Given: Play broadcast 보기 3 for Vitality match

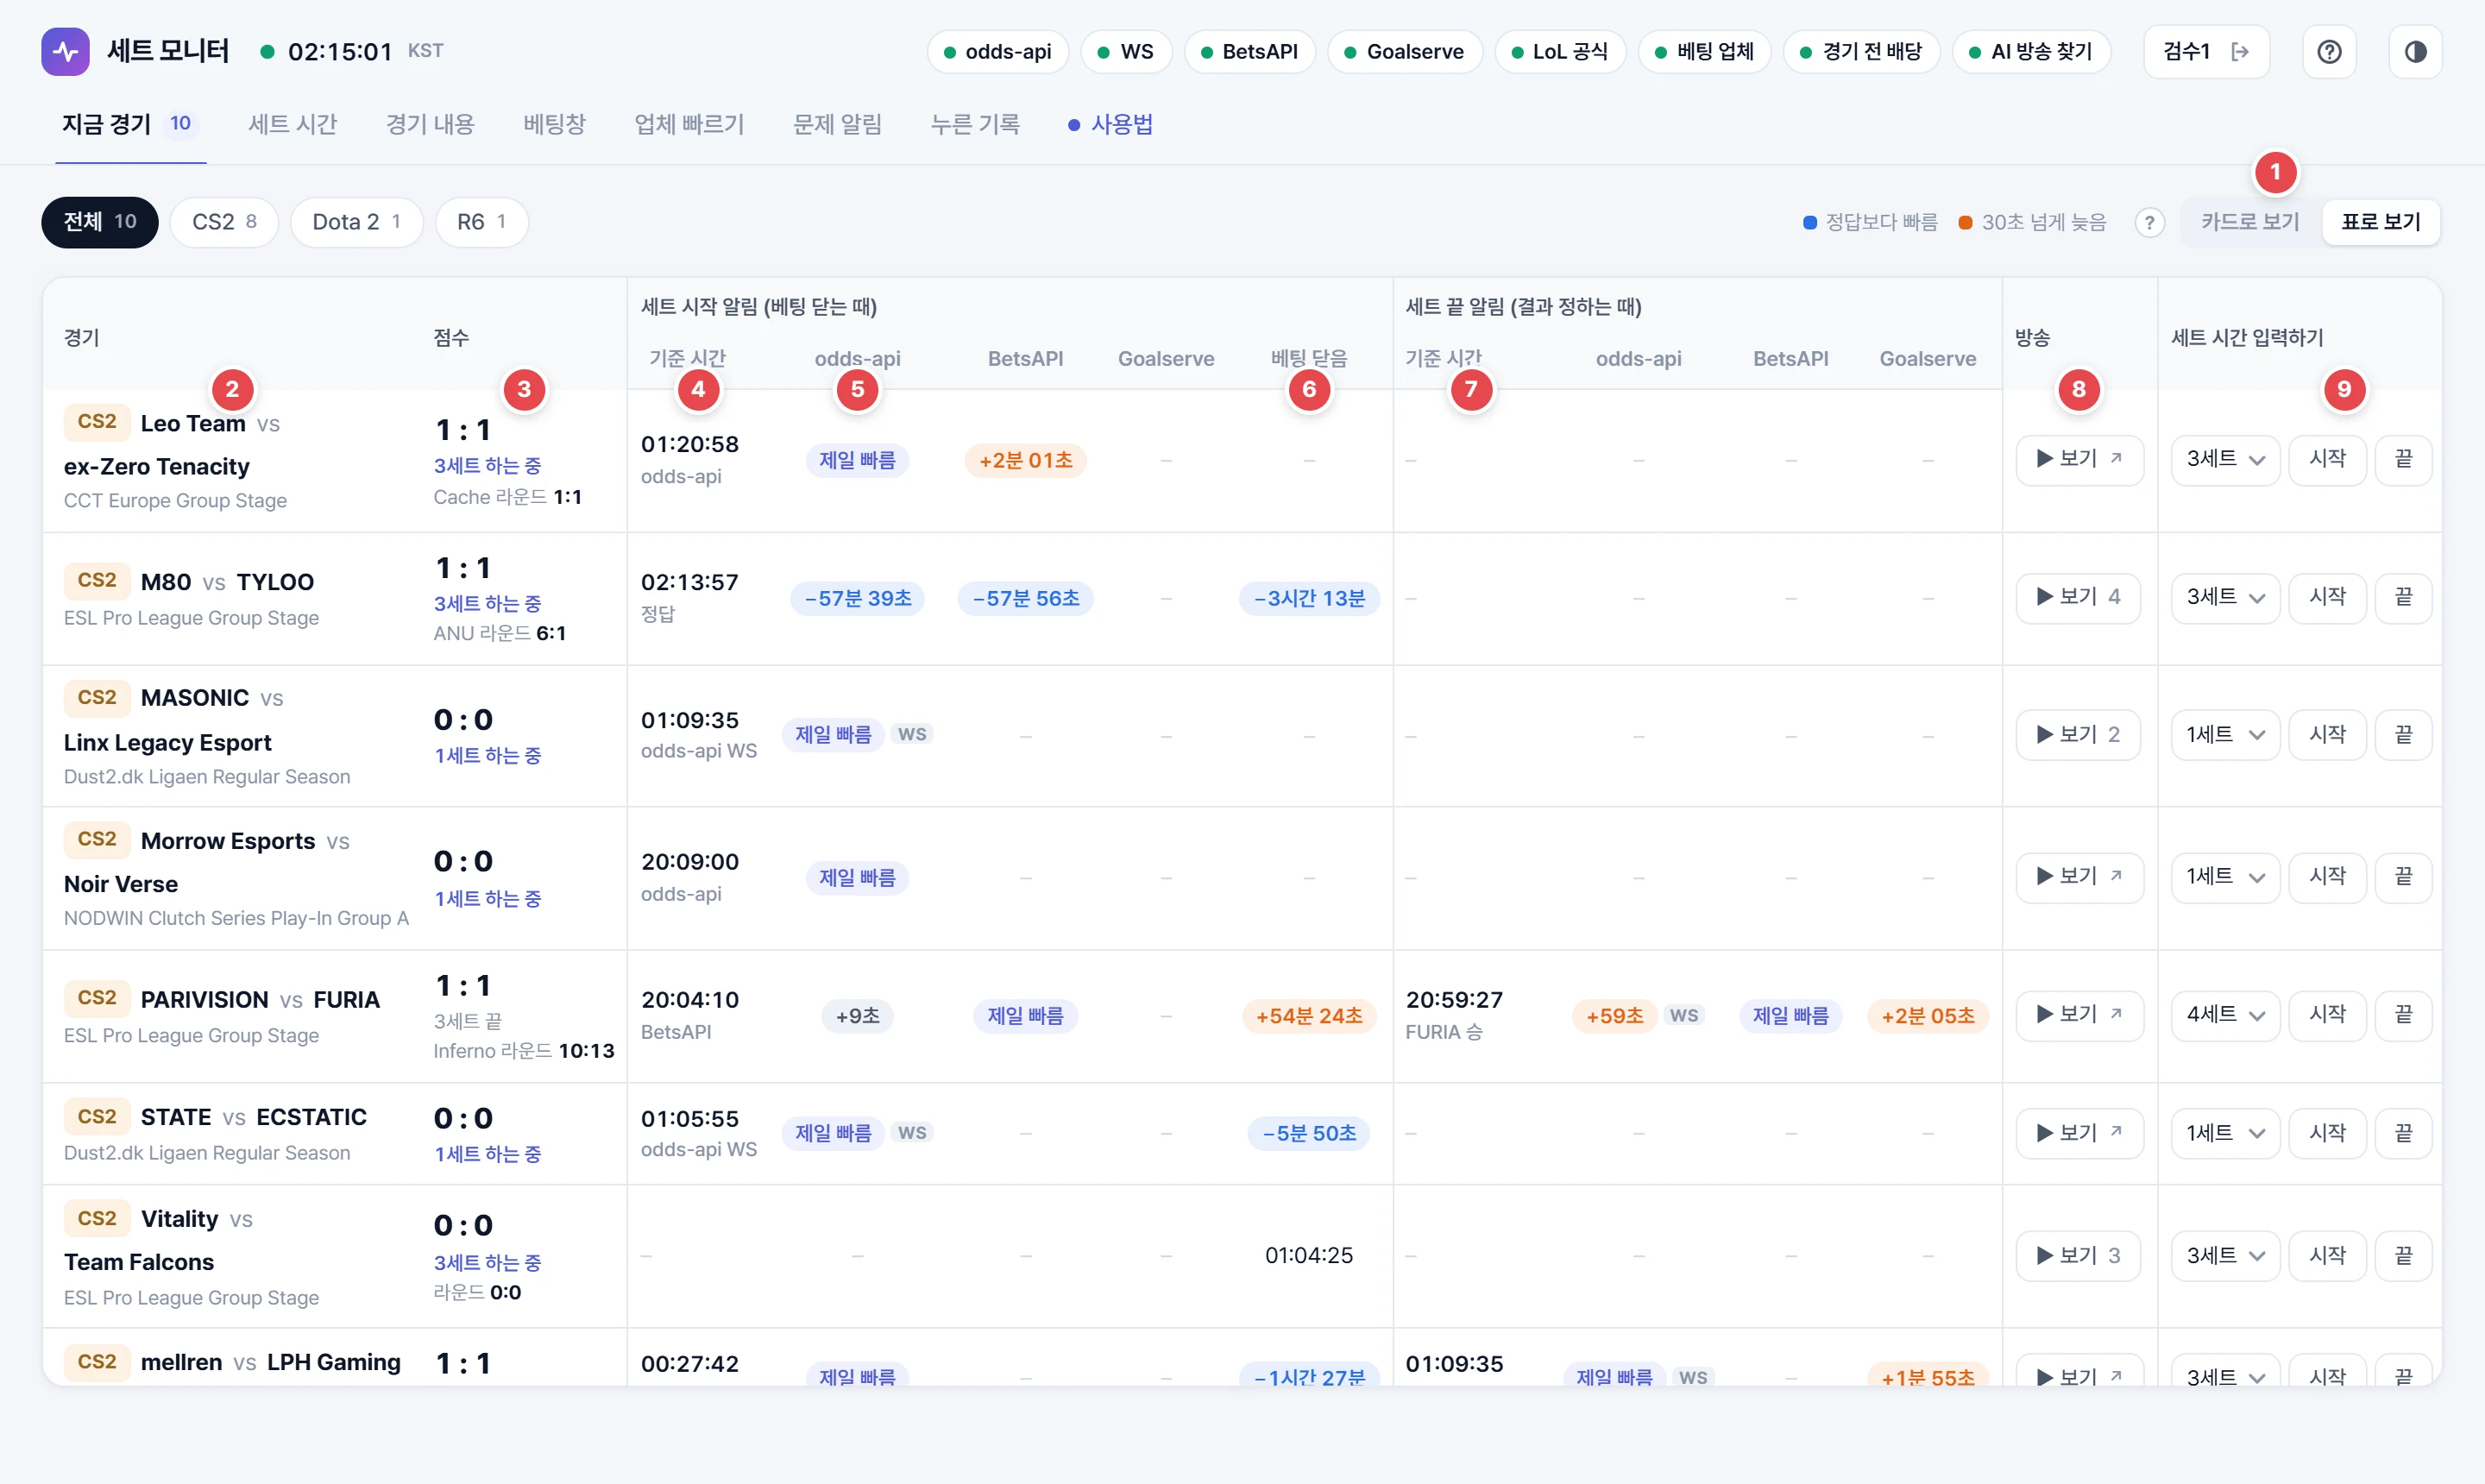Looking at the screenshot, I should [2078, 1255].
